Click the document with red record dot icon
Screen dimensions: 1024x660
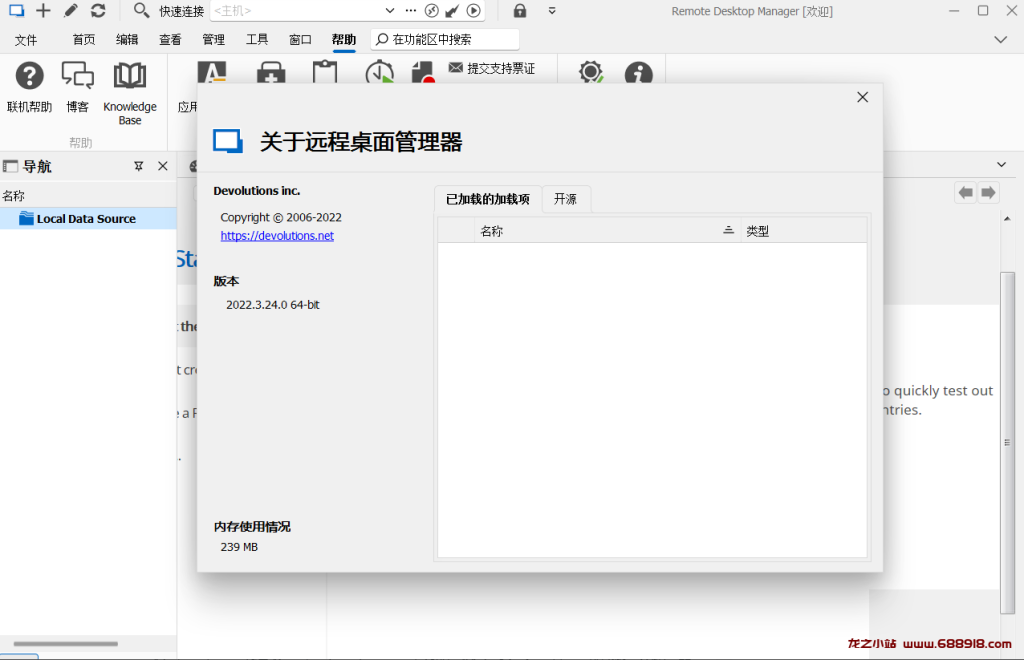coord(423,72)
